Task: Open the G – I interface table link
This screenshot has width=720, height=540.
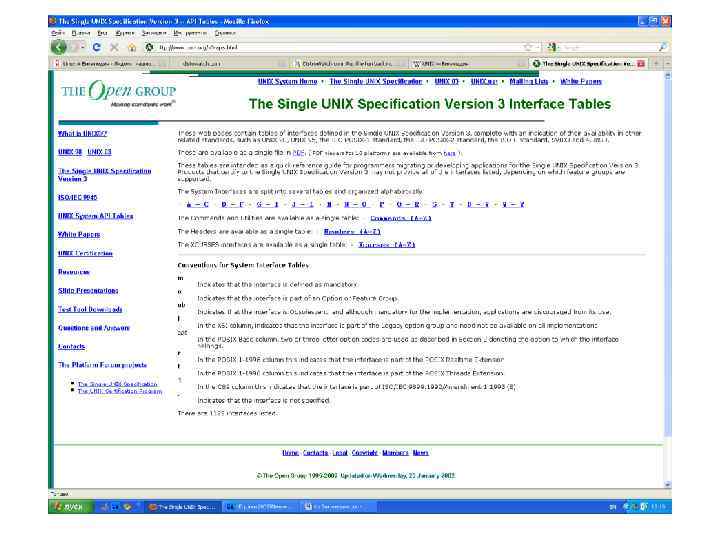Action: click(x=268, y=204)
